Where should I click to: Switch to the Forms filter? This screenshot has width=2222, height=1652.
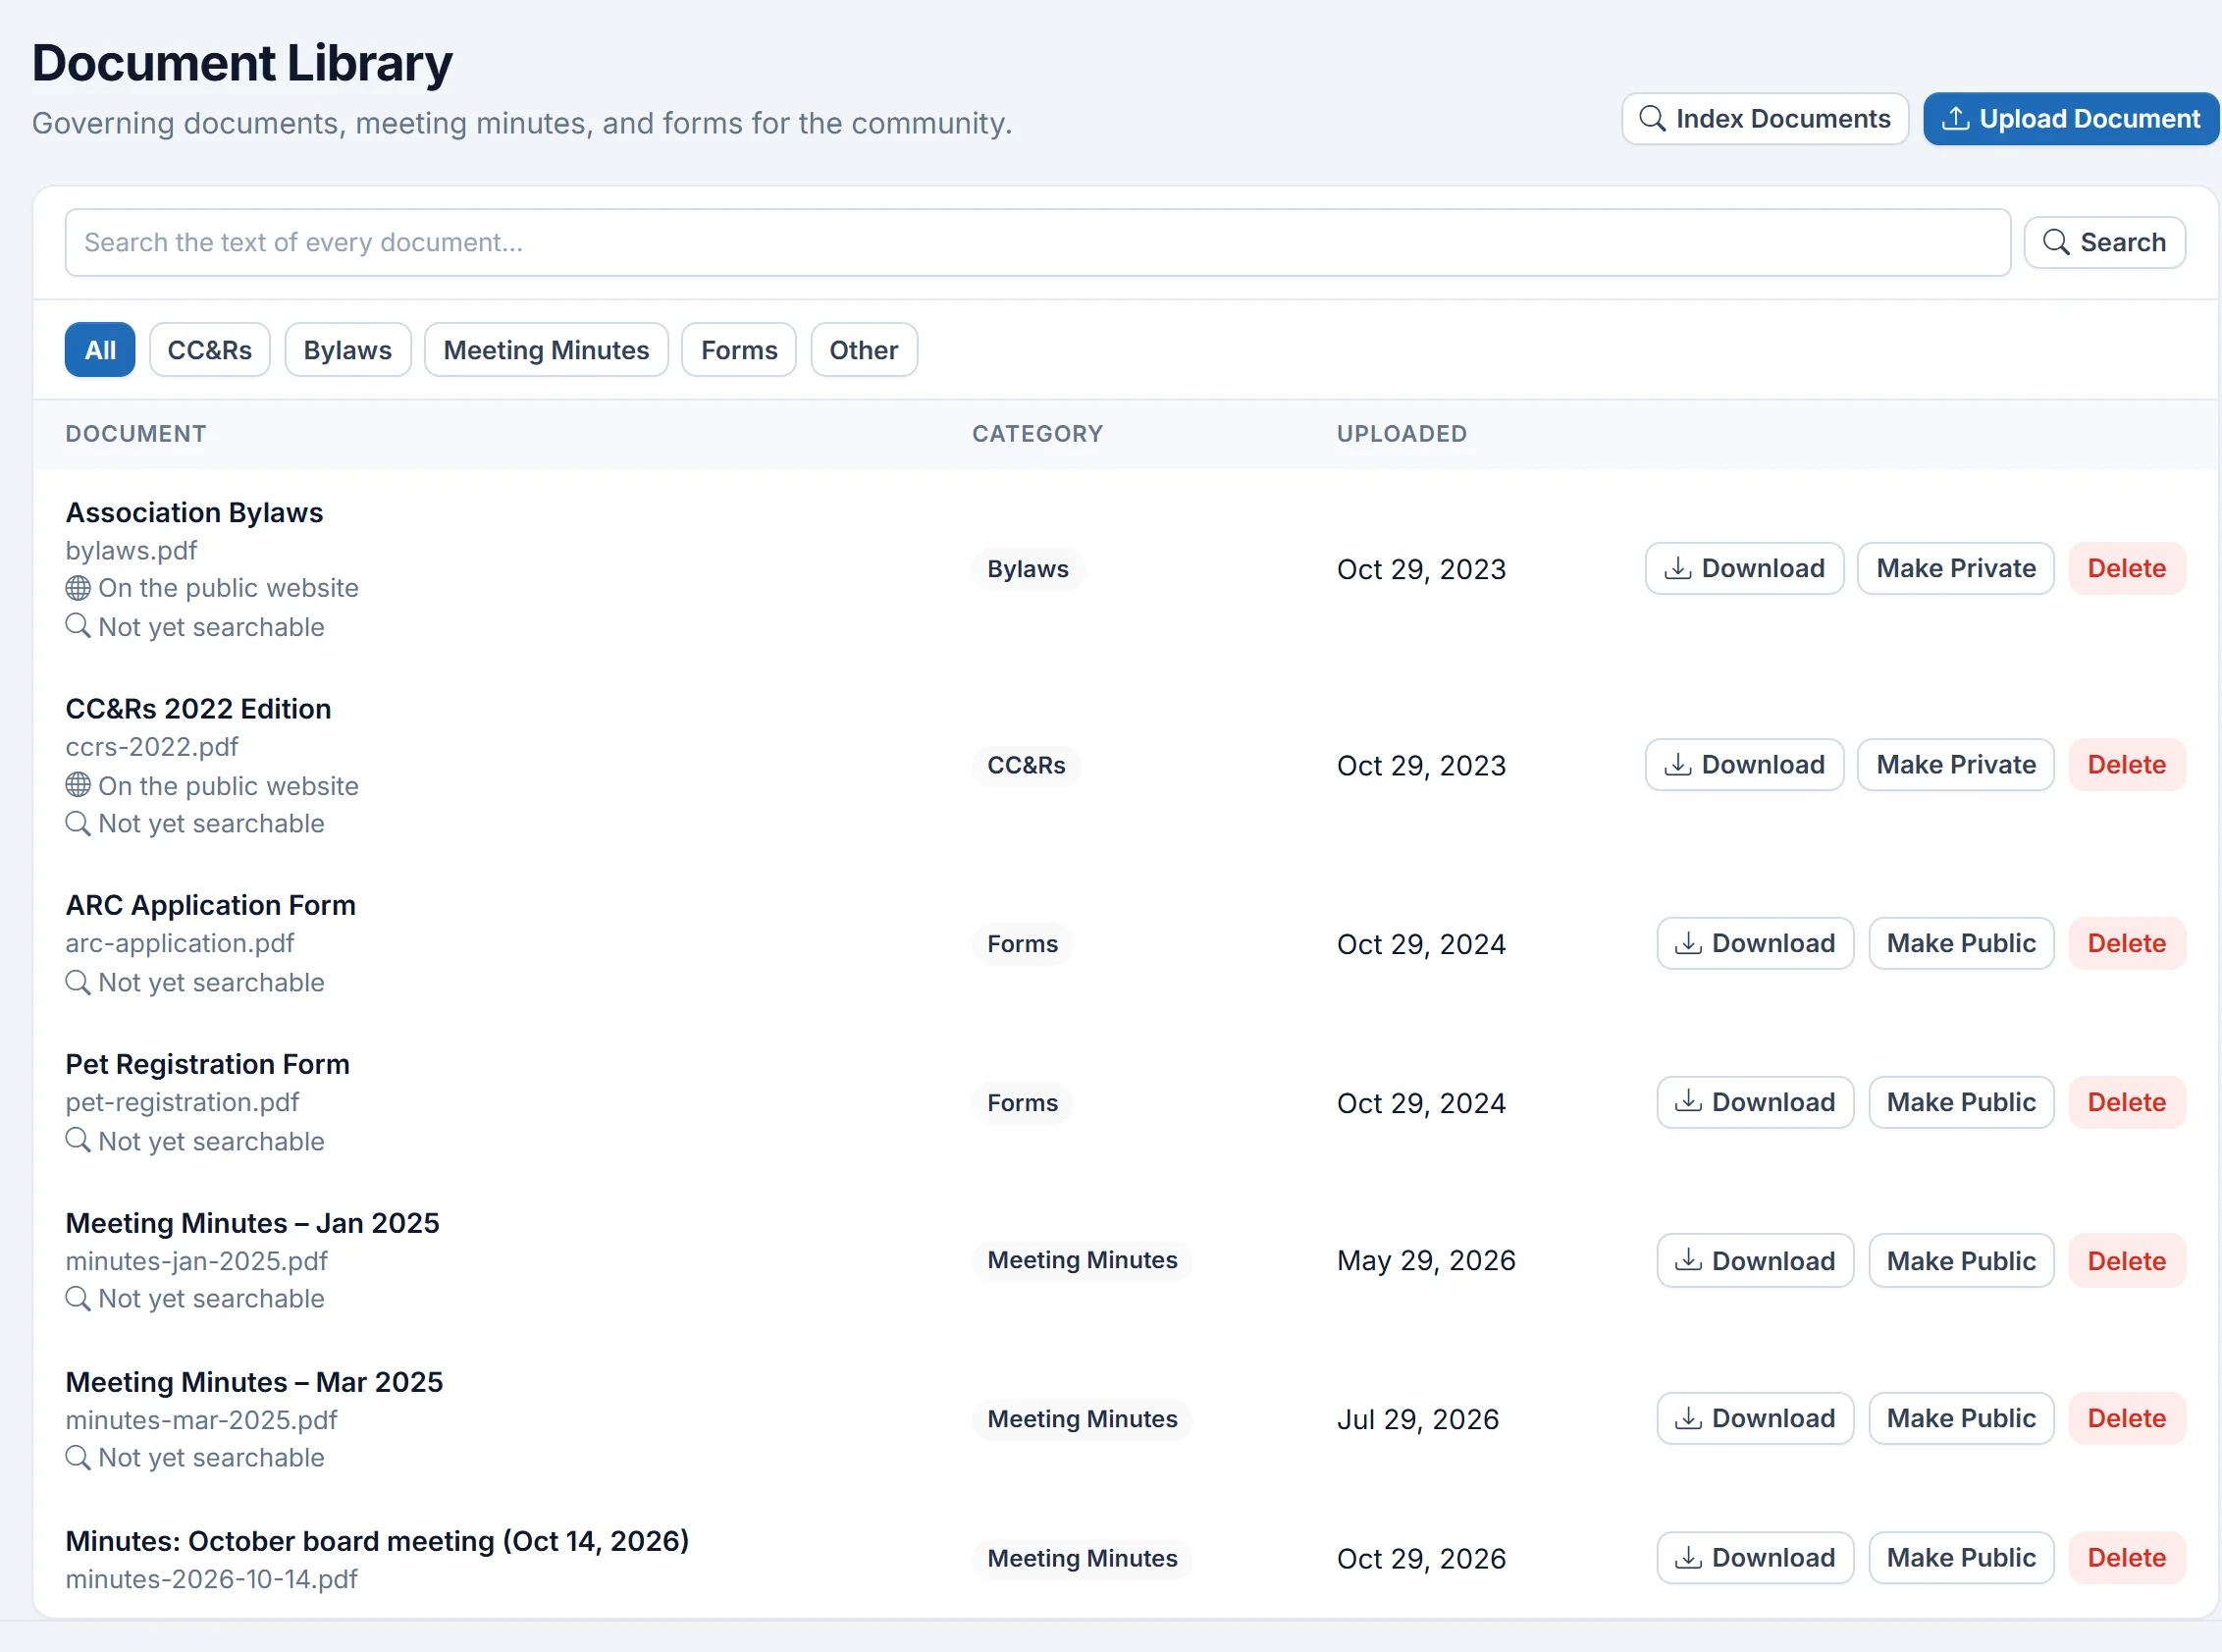(x=739, y=350)
